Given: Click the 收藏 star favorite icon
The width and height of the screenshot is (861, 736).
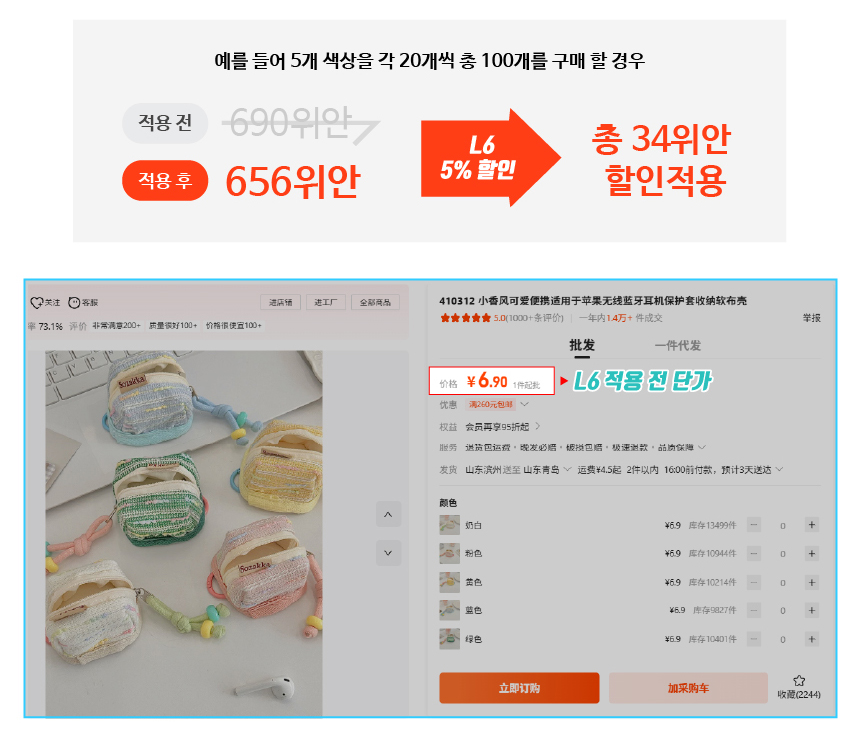Looking at the screenshot, I should [x=799, y=681].
